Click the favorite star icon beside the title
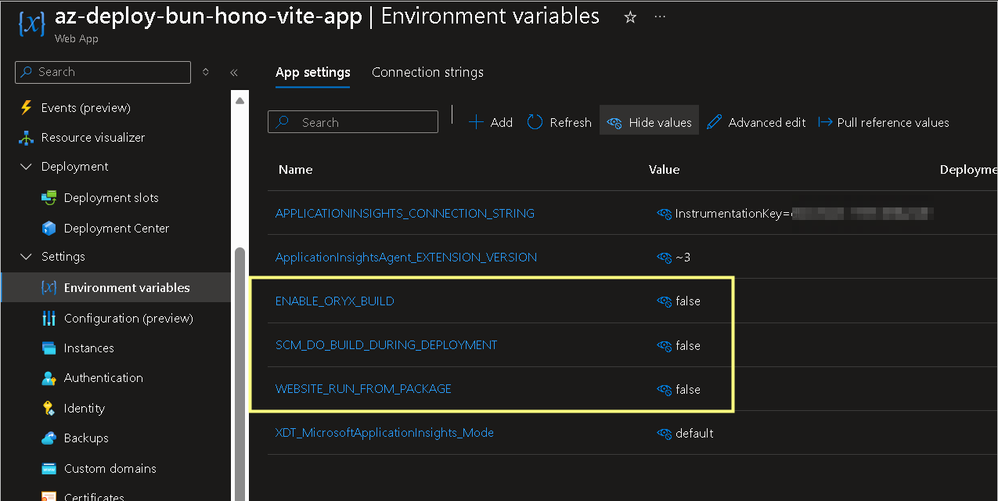The height and width of the screenshot is (501, 998). 630,17
